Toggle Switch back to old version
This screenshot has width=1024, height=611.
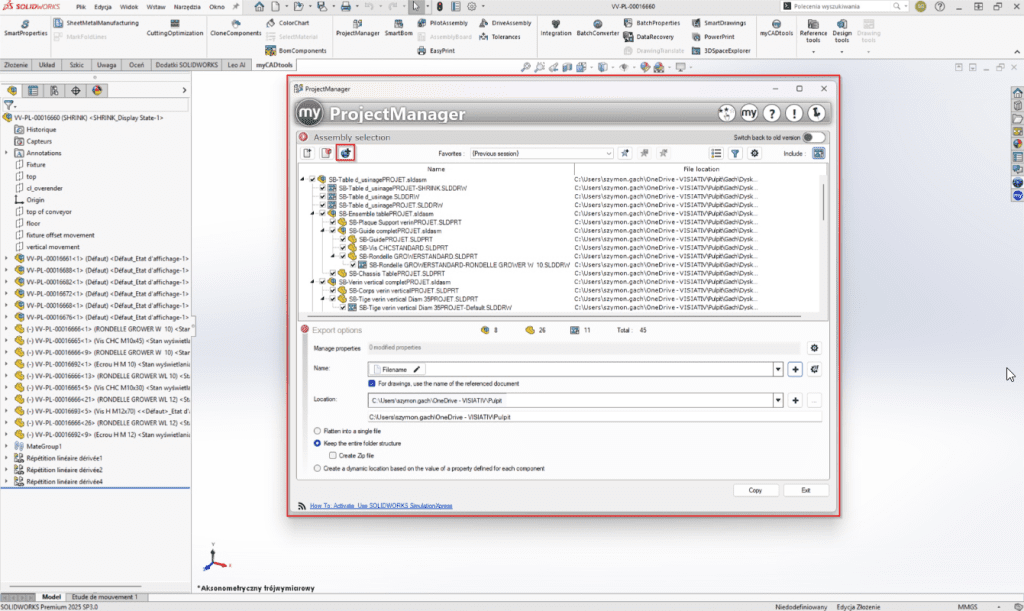click(814, 137)
